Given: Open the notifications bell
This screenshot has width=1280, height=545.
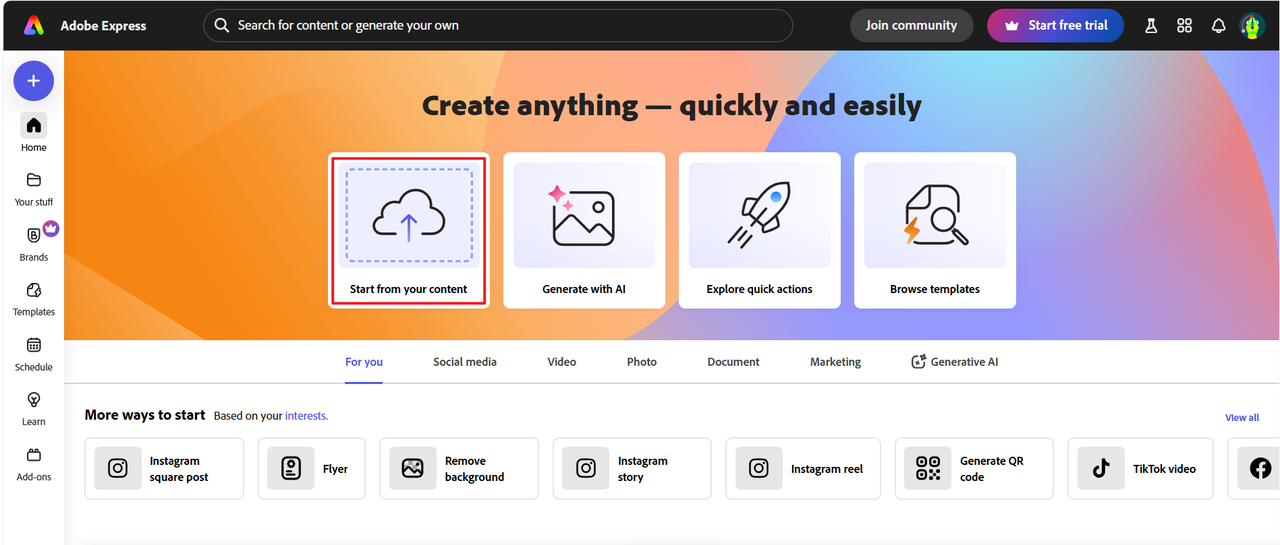Looking at the screenshot, I should pos(1218,26).
